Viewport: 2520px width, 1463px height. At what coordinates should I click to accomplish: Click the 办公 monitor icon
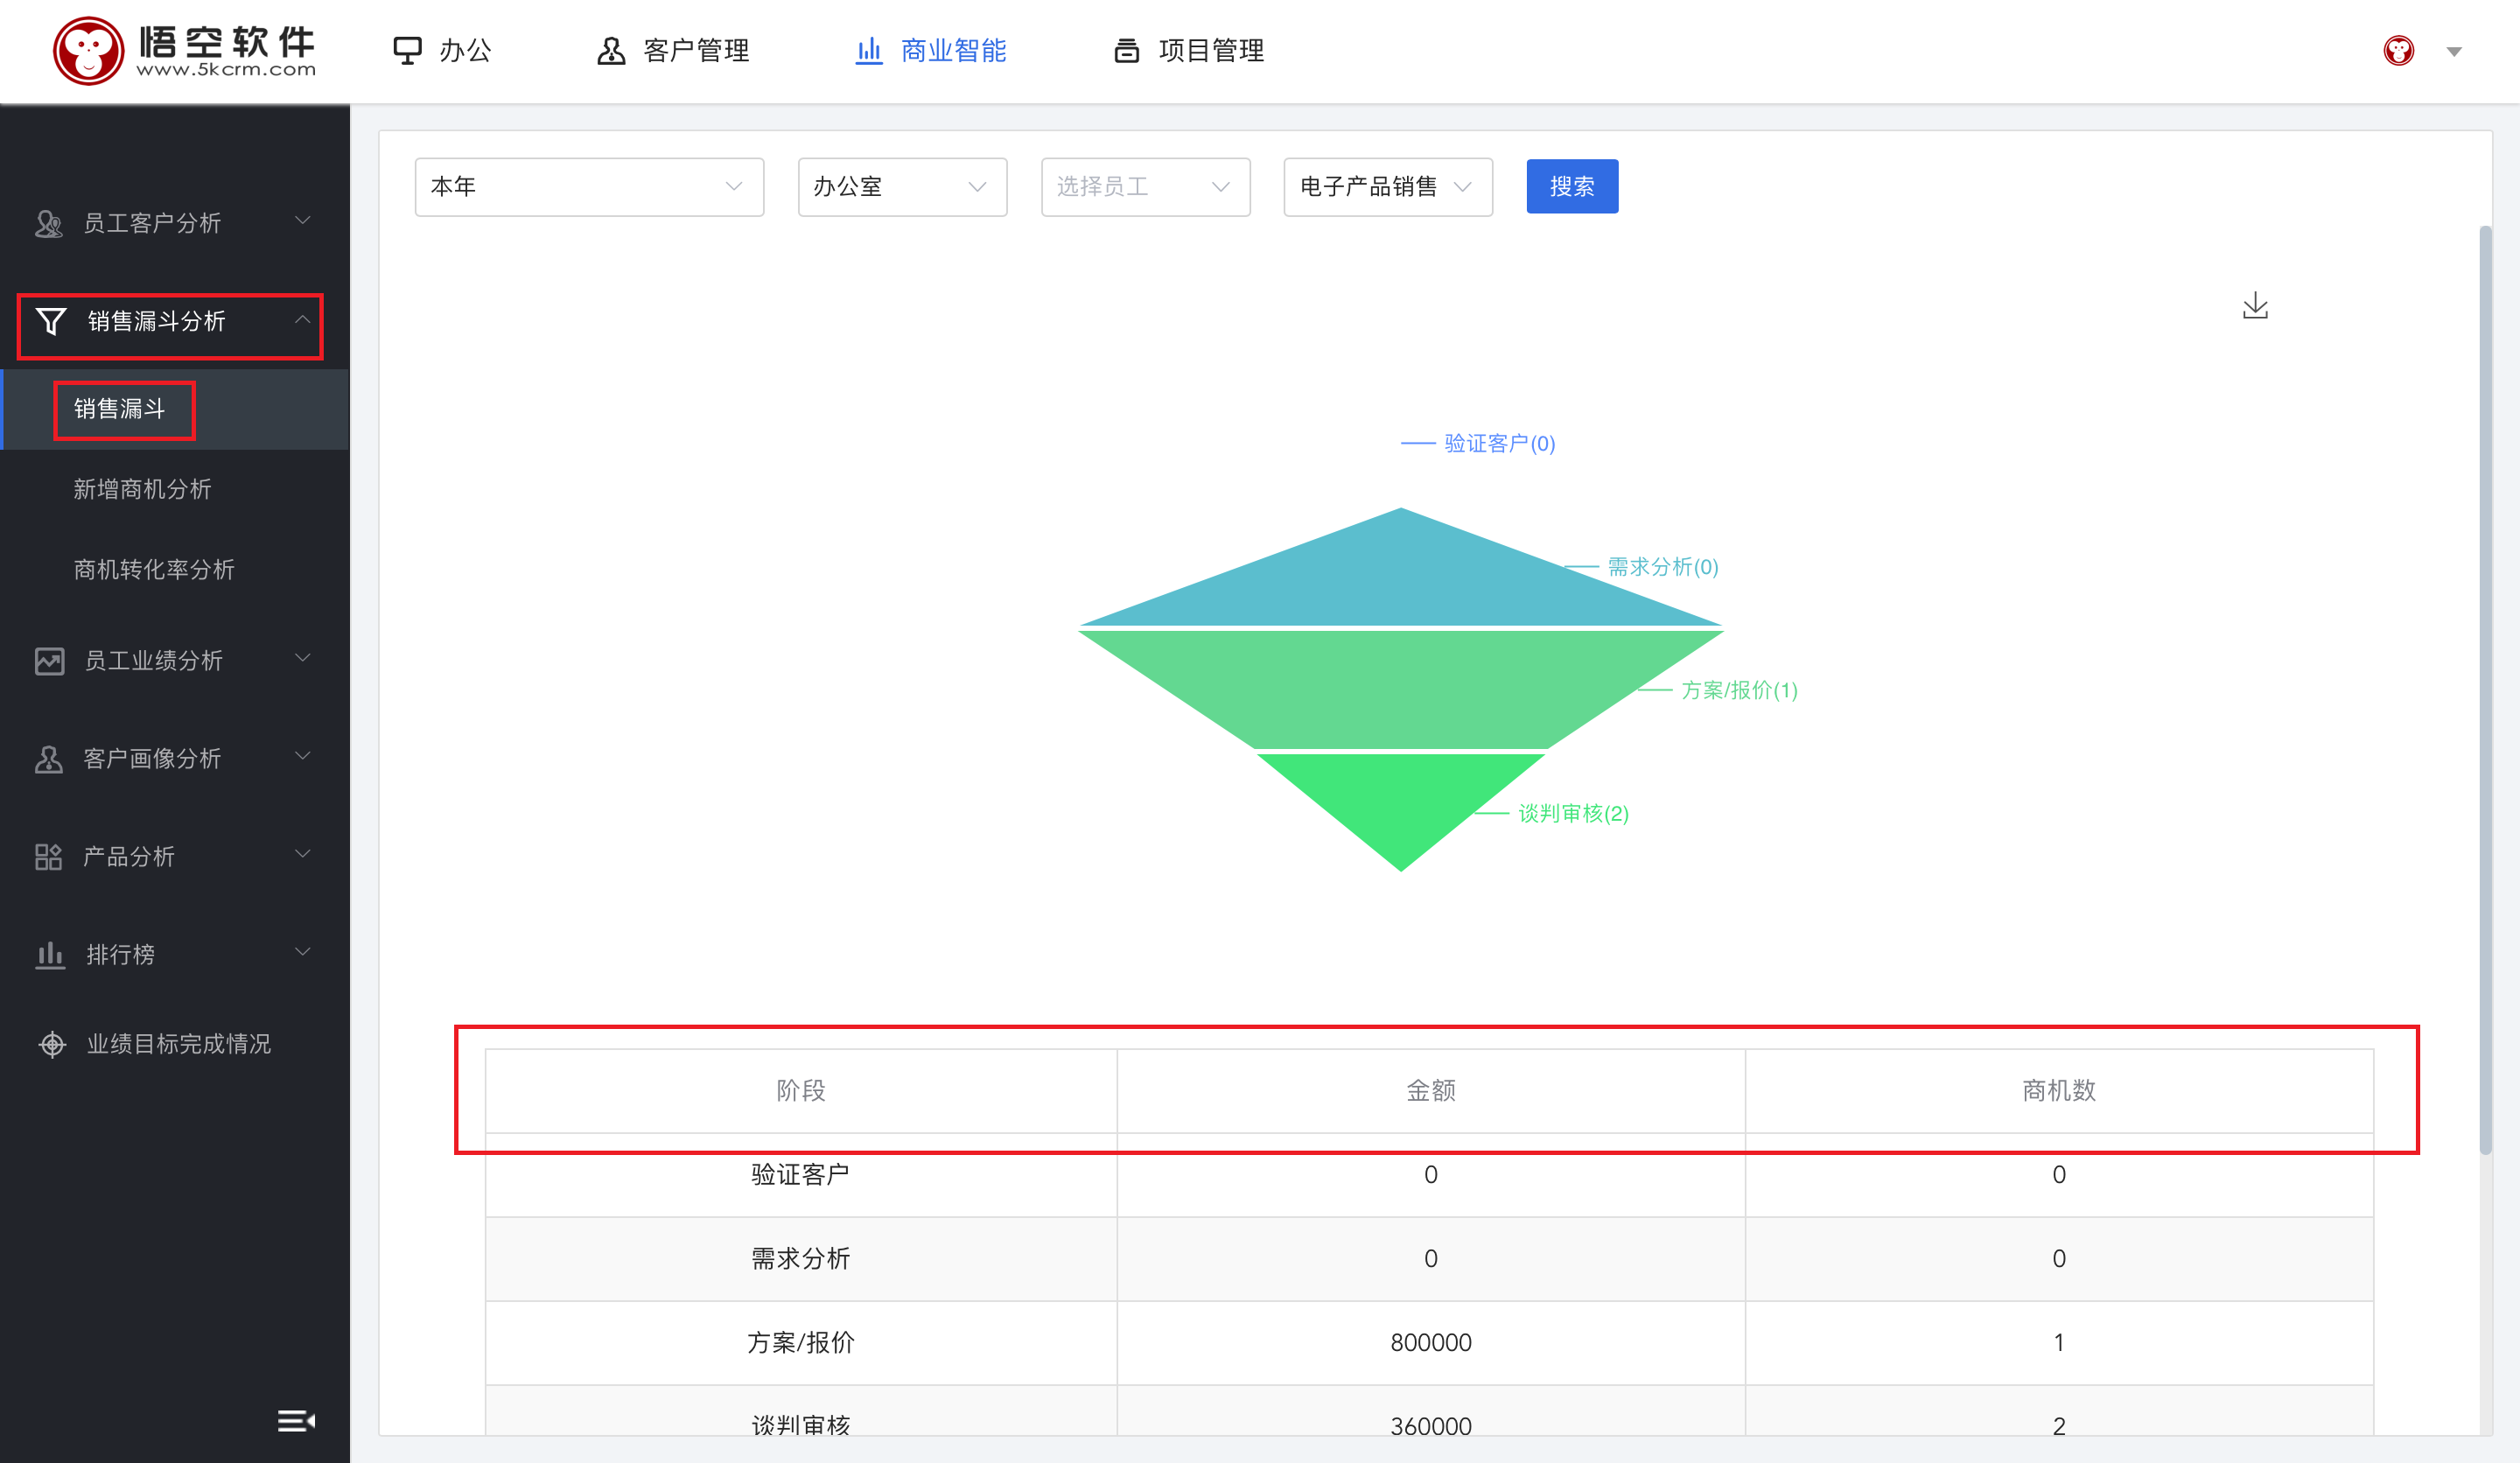(407, 51)
